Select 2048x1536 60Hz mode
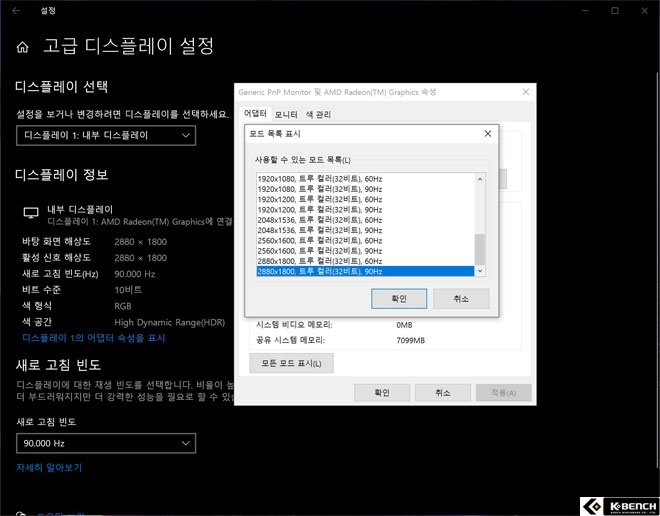This screenshot has height=516, width=660. tap(365, 220)
